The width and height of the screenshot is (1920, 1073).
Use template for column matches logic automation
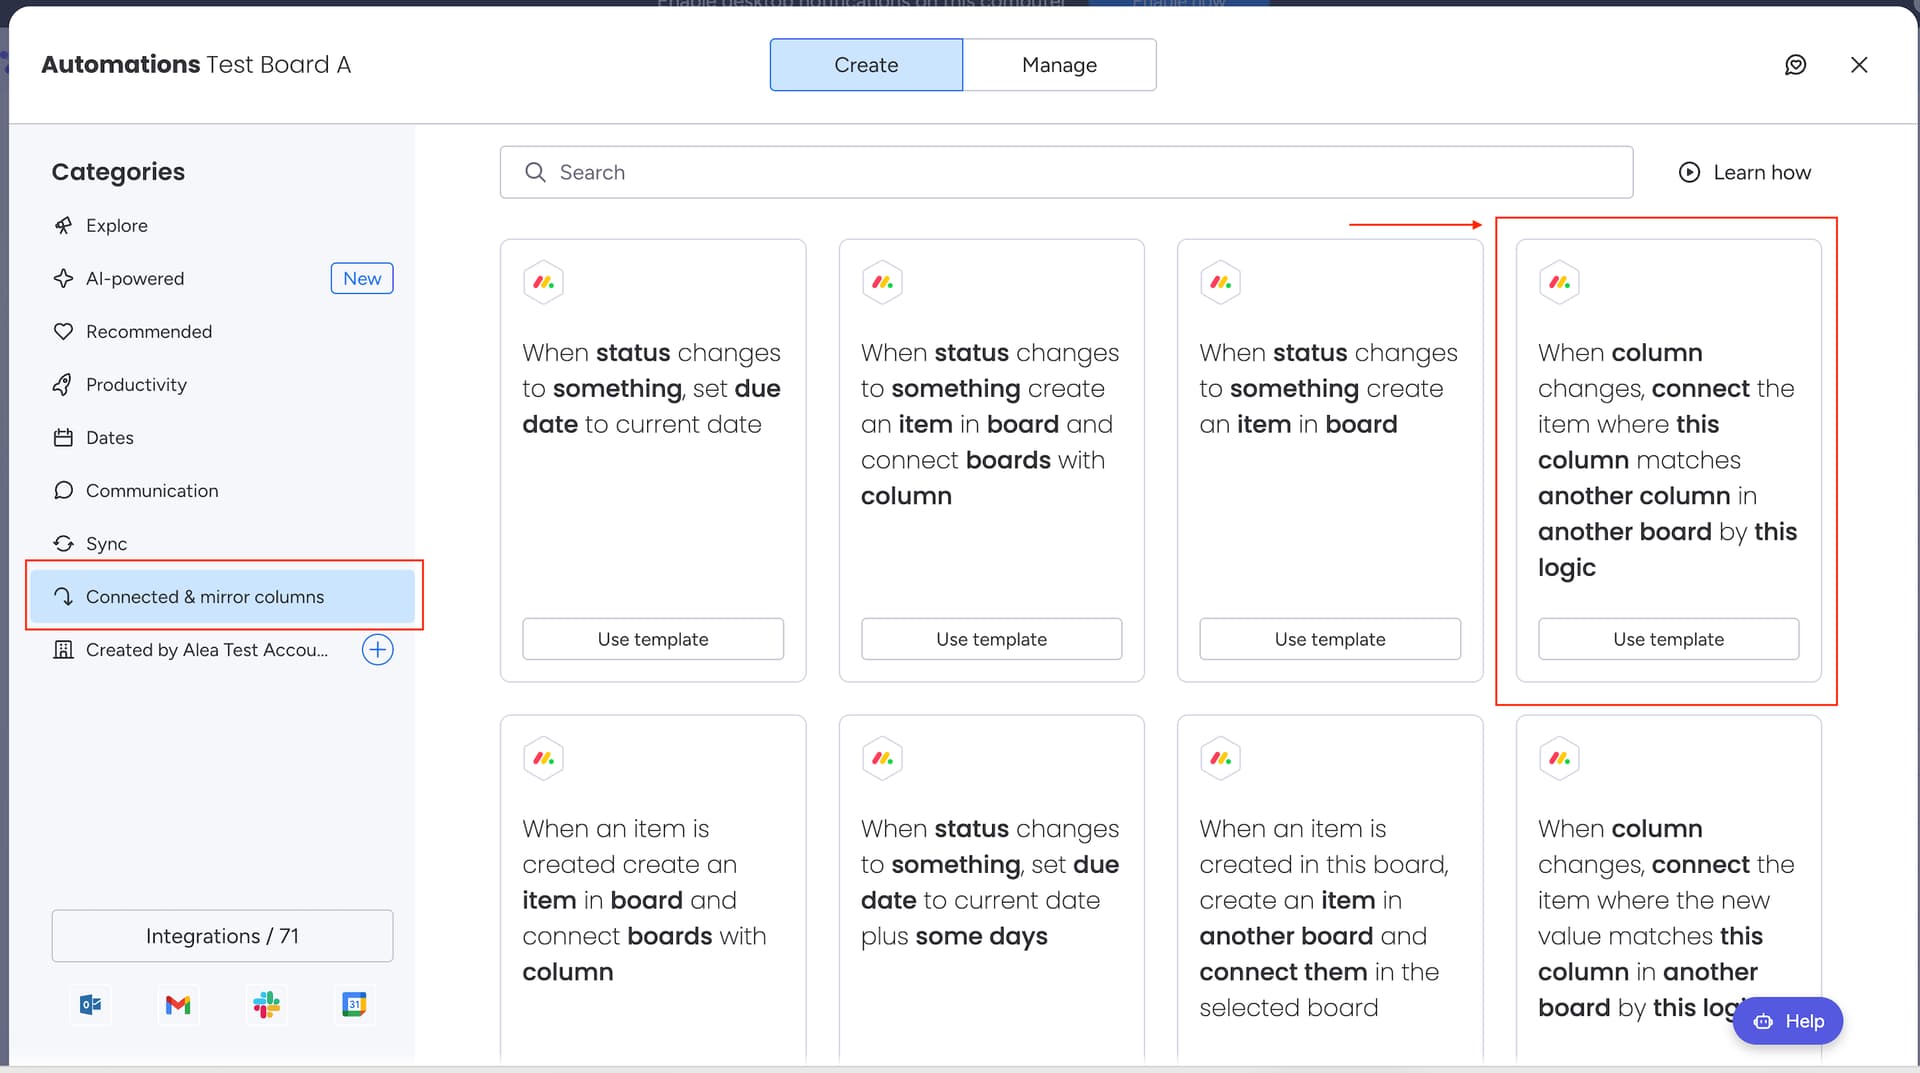point(1668,639)
